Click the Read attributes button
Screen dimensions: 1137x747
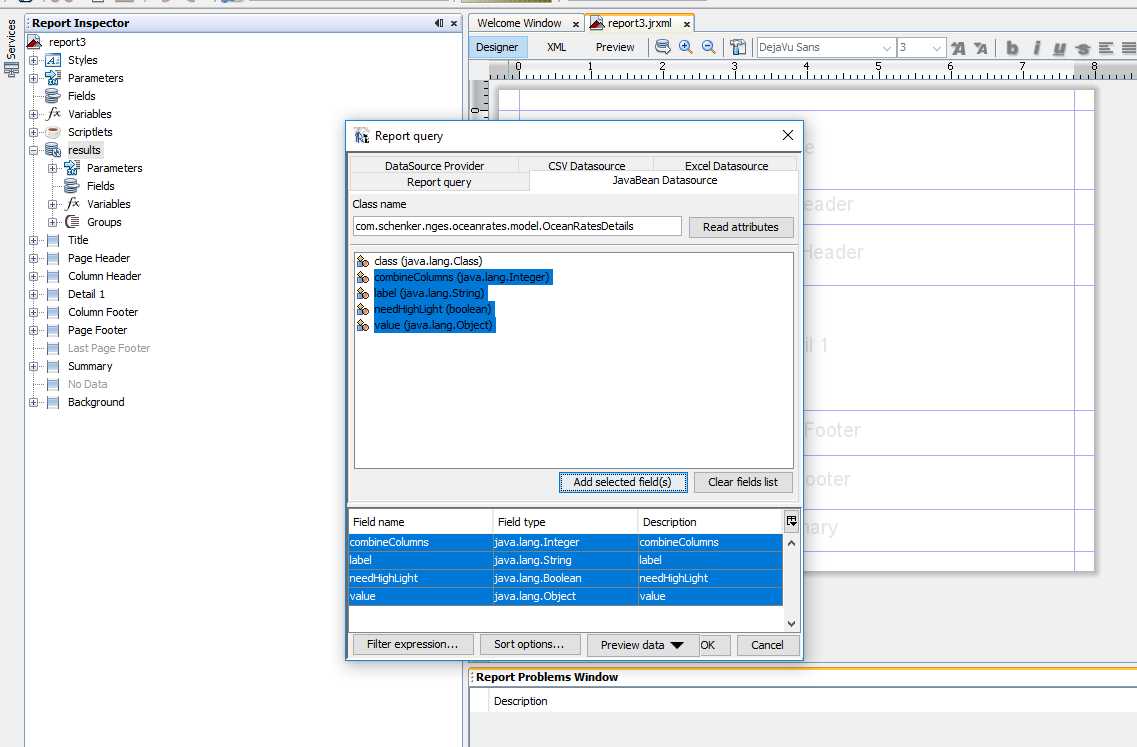coord(740,227)
